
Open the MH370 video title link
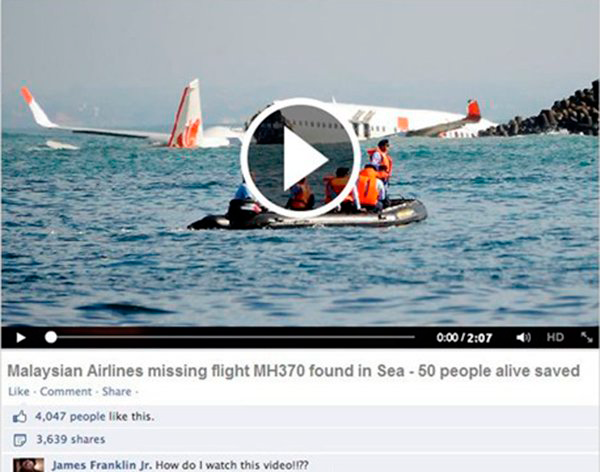[x=293, y=371]
